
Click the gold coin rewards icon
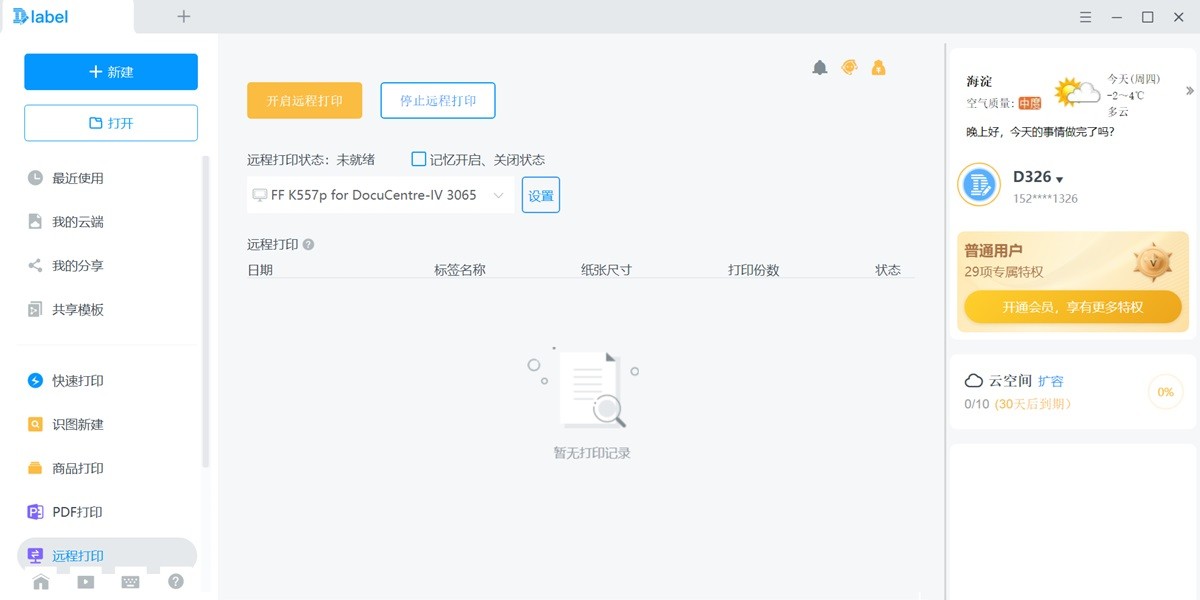[849, 67]
